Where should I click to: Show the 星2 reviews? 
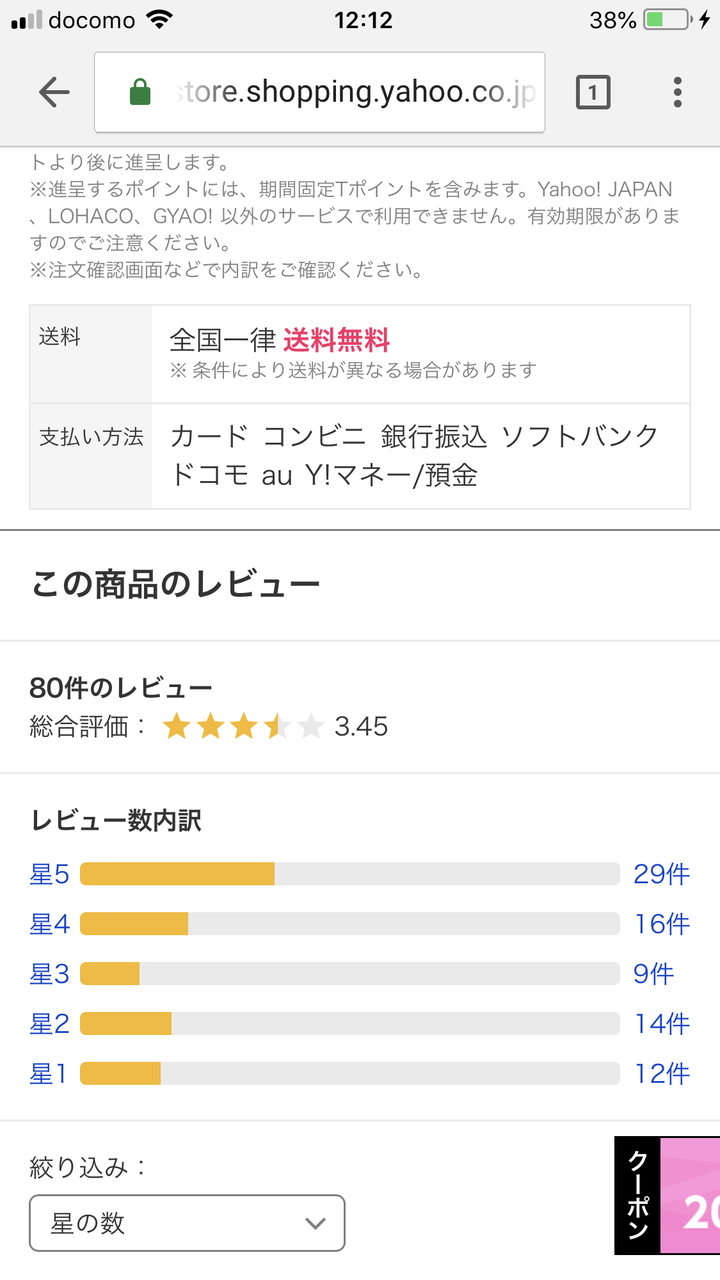(x=49, y=1024)
